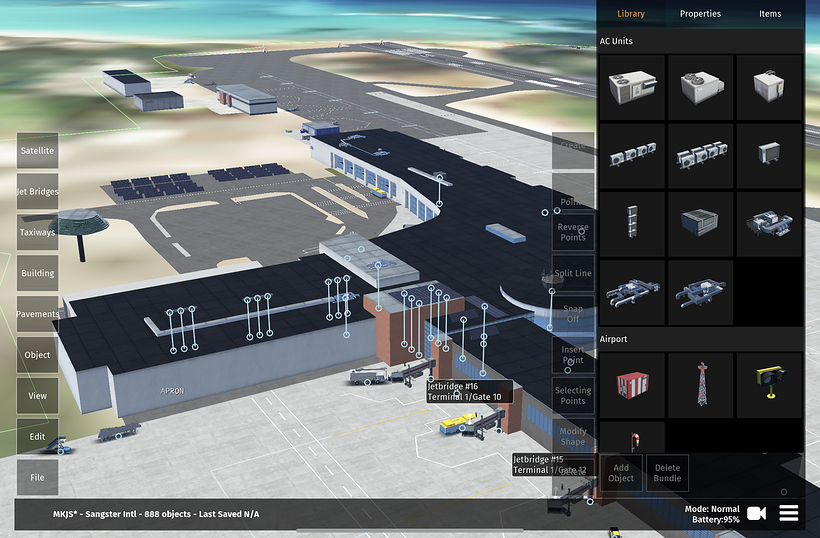This screenshot has width=820, height=538.
Task: Click the Mode: Normal status text
Action: coord(712,509)
